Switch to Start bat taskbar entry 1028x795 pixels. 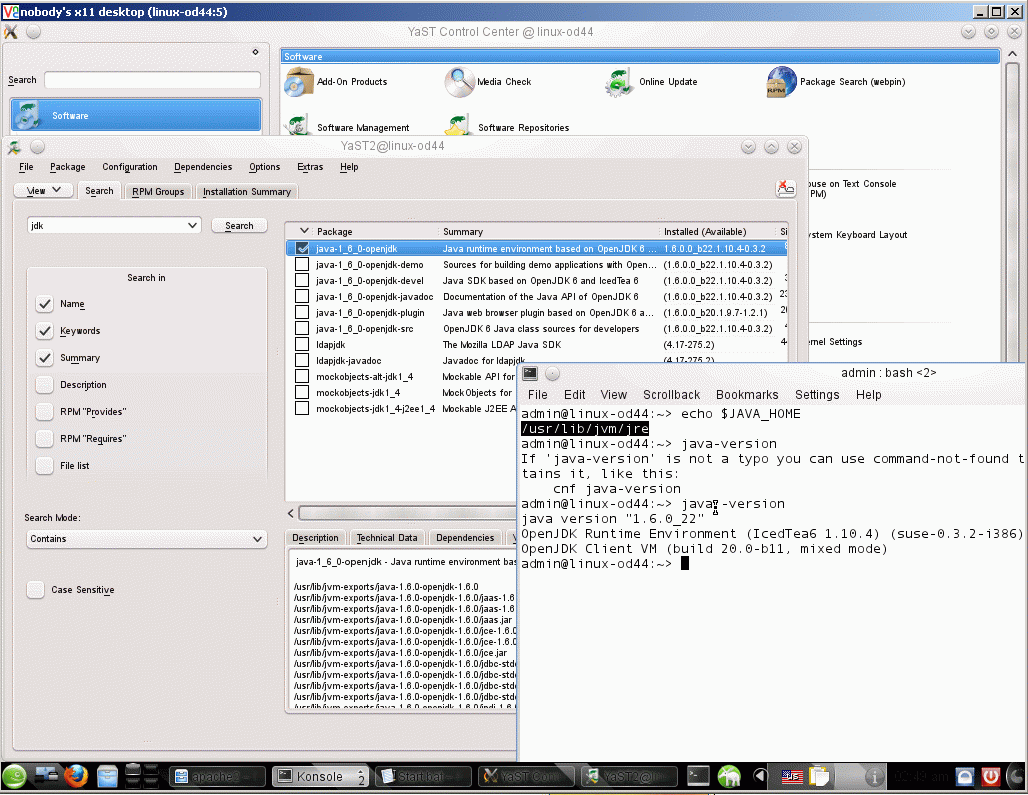(424, 777)
